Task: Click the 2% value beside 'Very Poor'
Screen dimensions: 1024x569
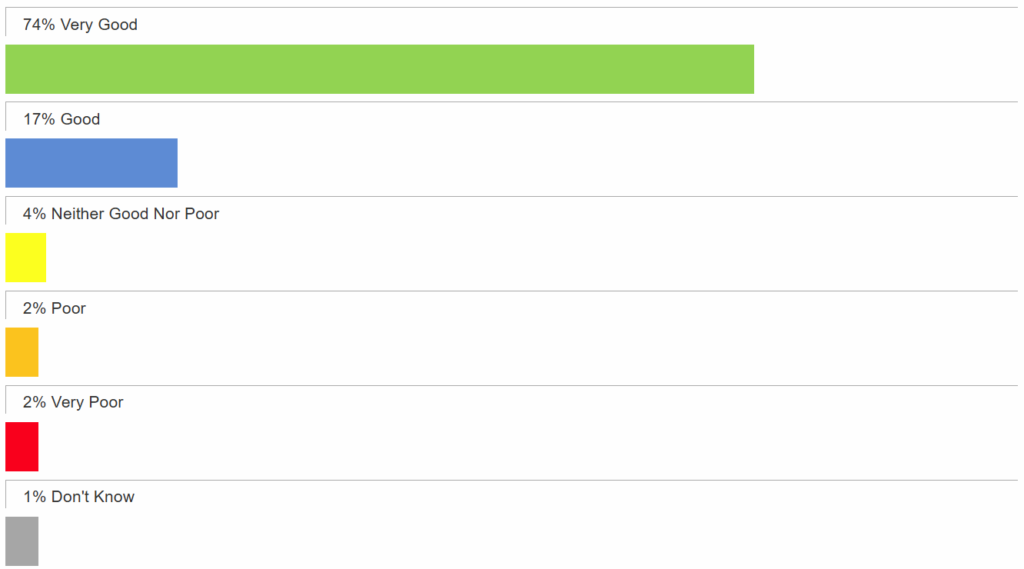Action: [35, 402]
